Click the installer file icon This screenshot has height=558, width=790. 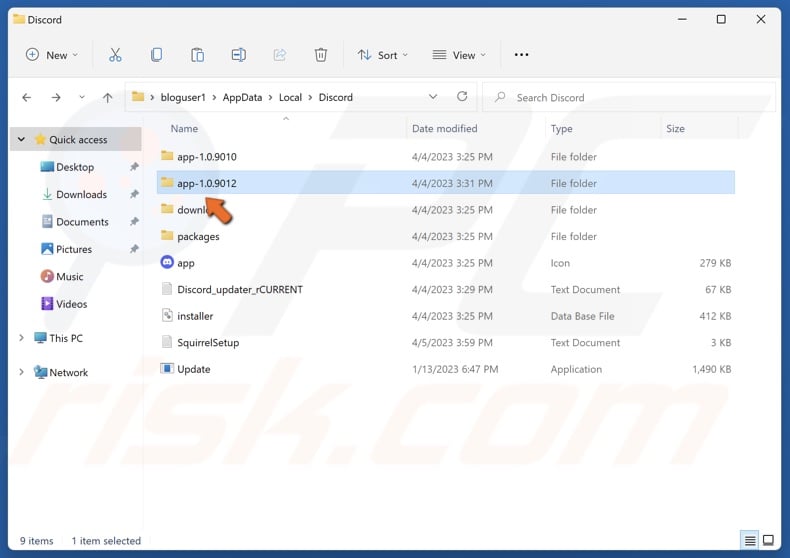(x=167, y=315)
